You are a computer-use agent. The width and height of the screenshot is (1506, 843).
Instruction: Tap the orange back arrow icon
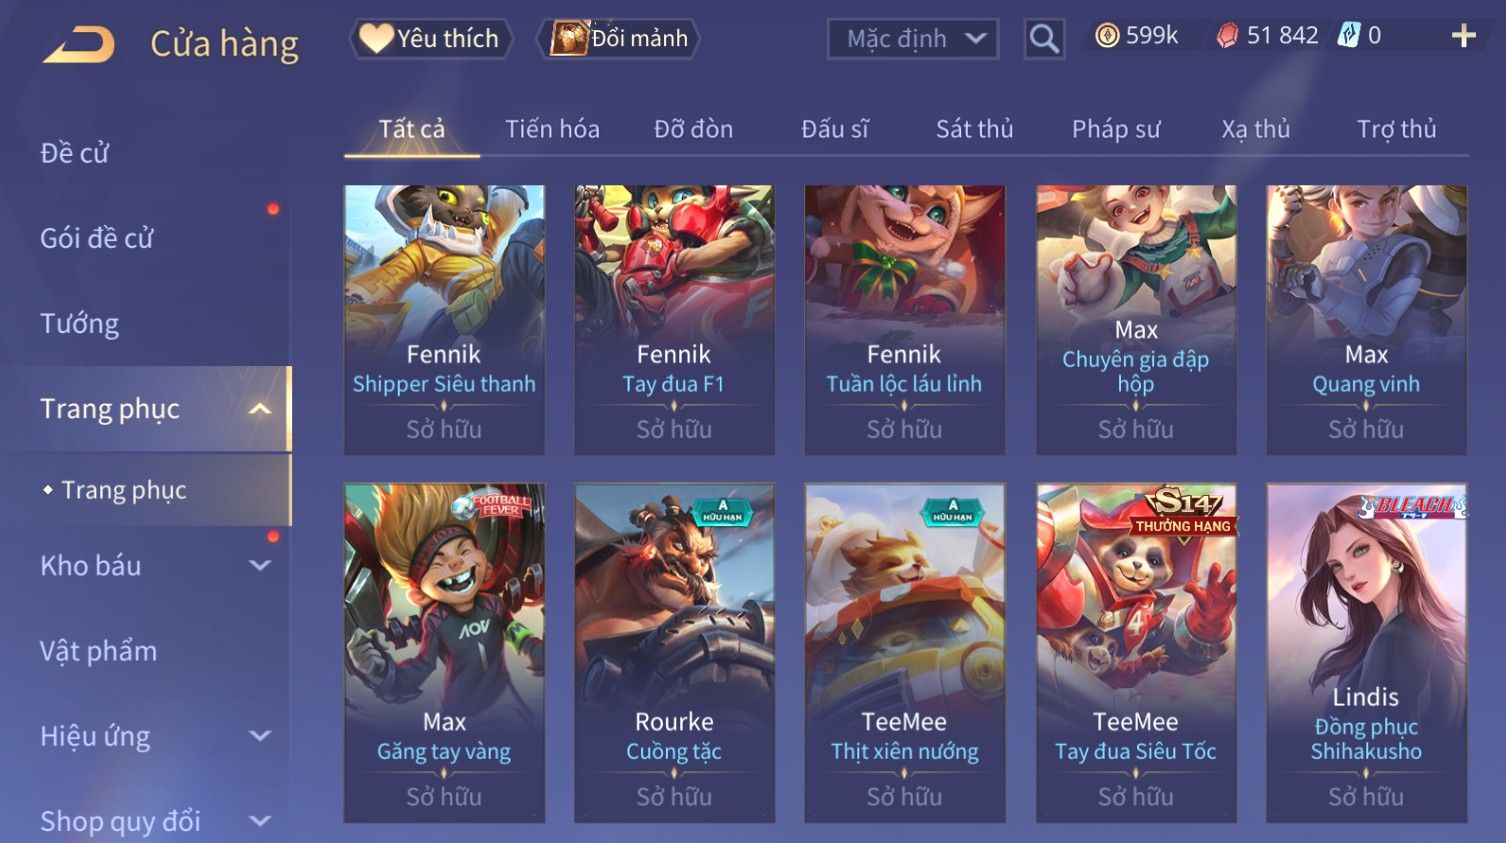coord(79,45)
